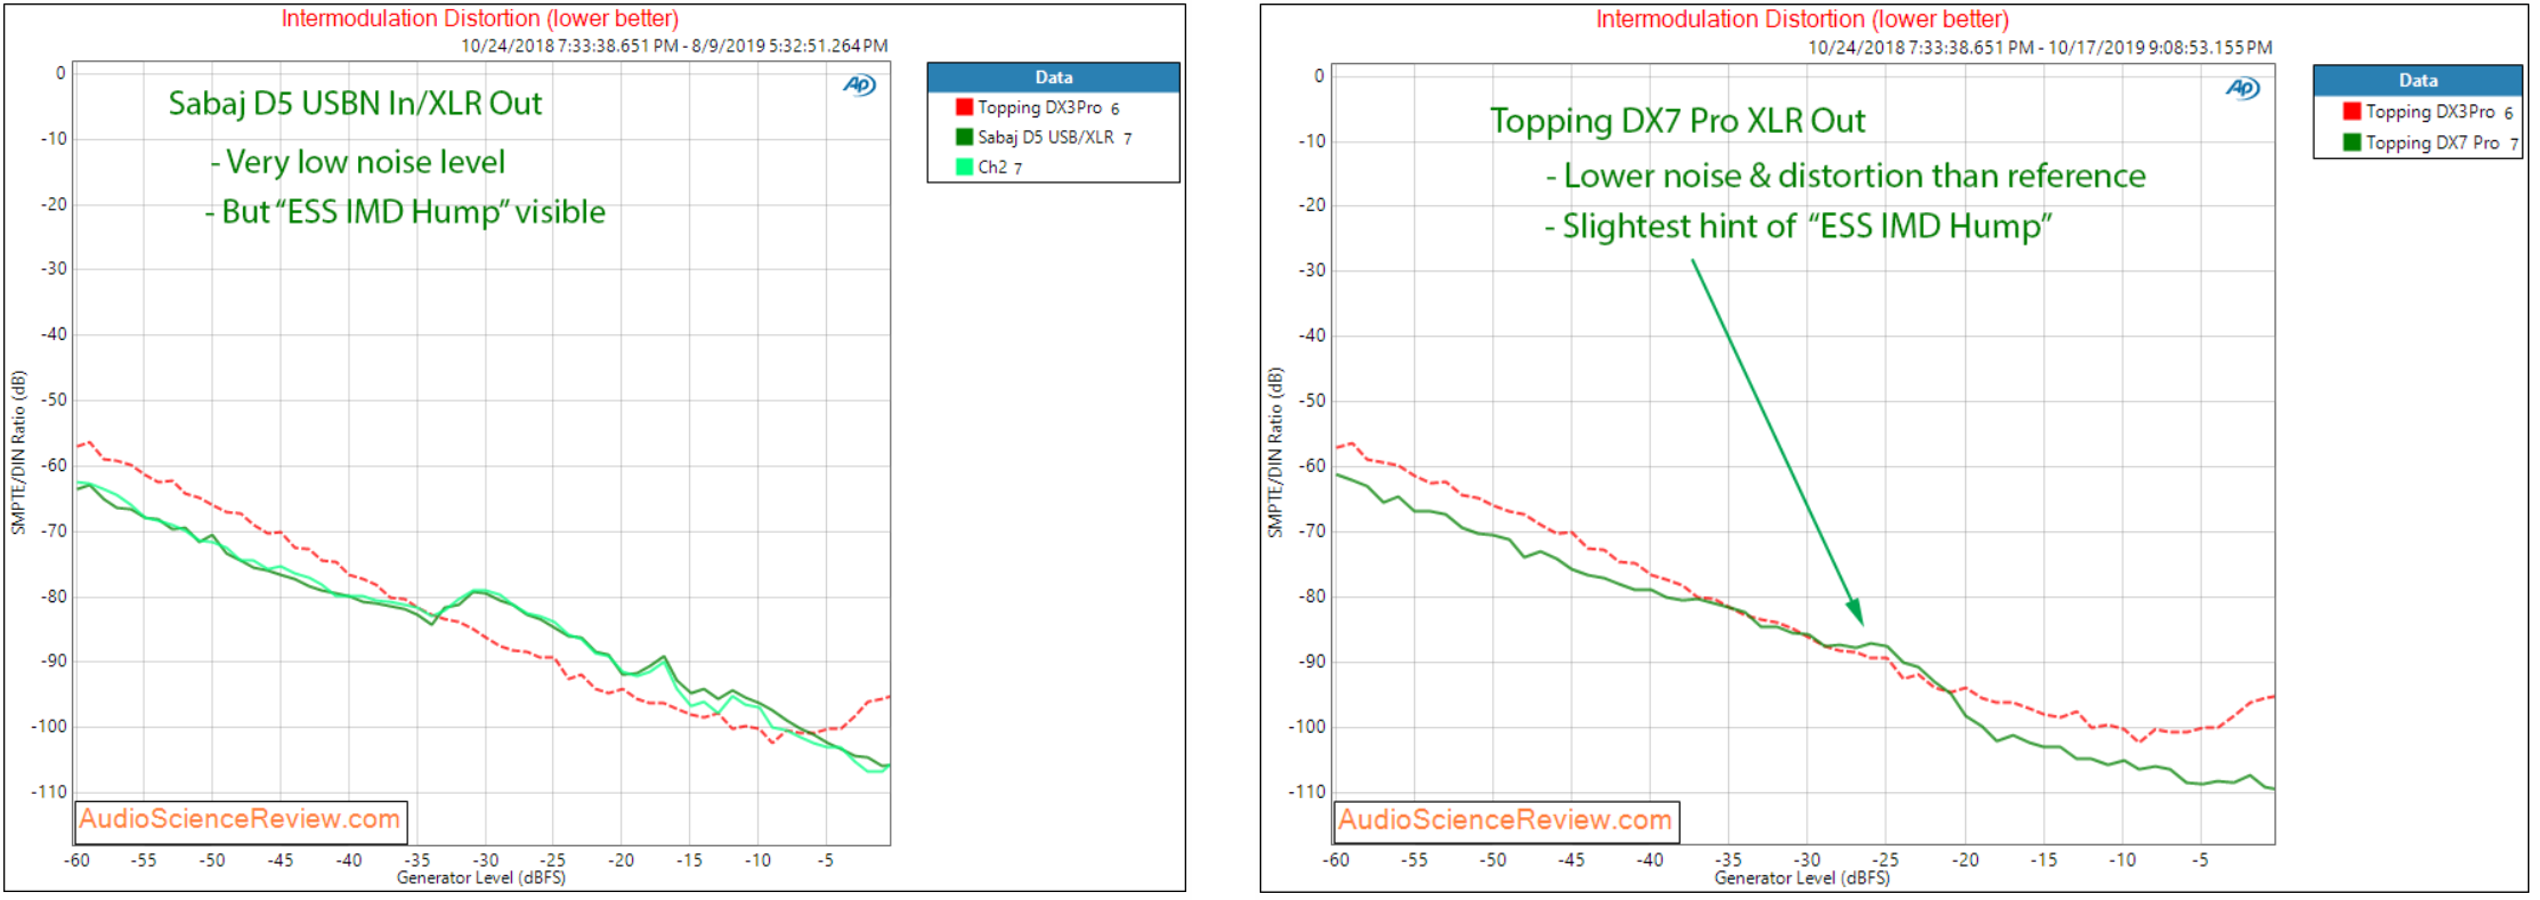2540x900 pixels.
Task: Select red Topping DX3Pro swatch in right legend
Action: click(2352, 111)
